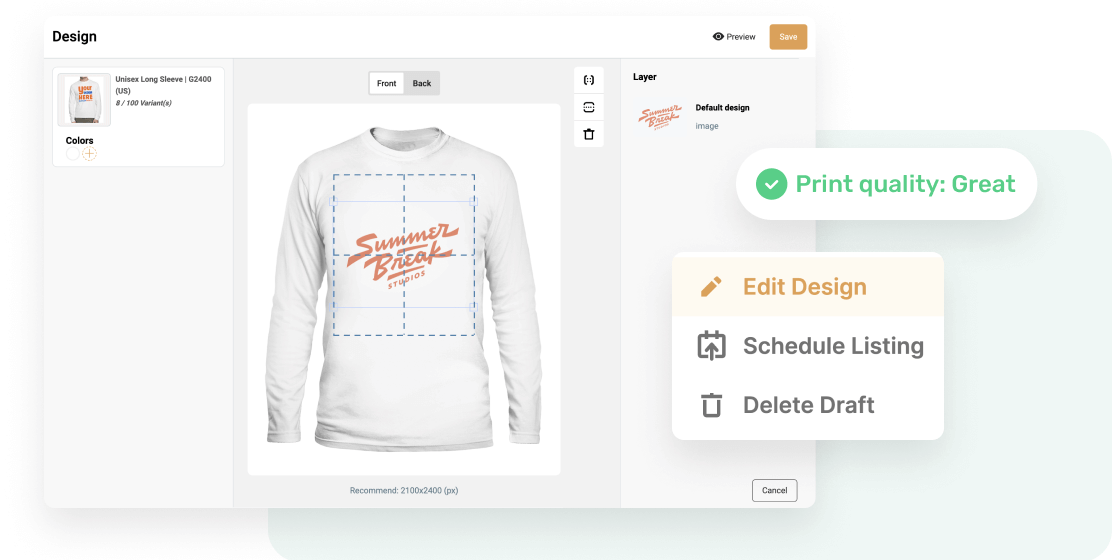Image resolution: width=1112 pixels, height=560 pixels.
Task: Click the eye icon next to Preview
Action: point(718,37)
